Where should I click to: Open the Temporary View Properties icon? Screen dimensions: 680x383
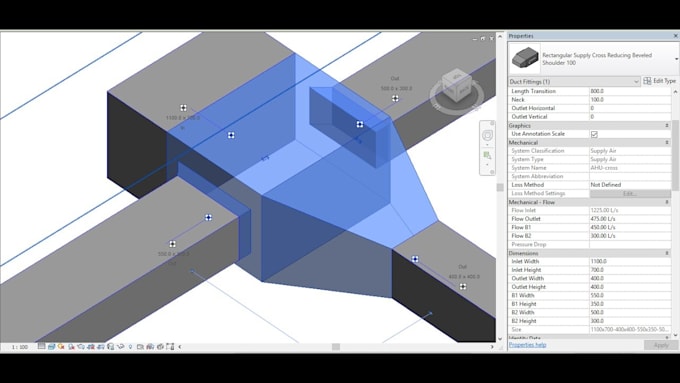coord(140,347)
